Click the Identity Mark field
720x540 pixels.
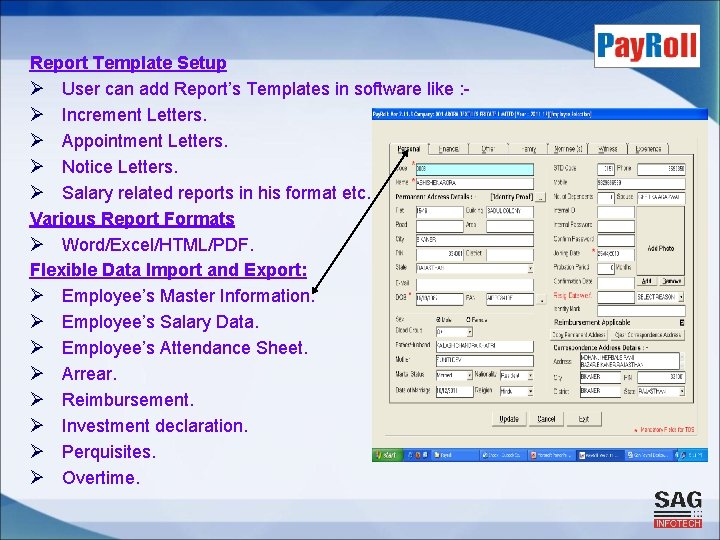[x=641, y=311]
